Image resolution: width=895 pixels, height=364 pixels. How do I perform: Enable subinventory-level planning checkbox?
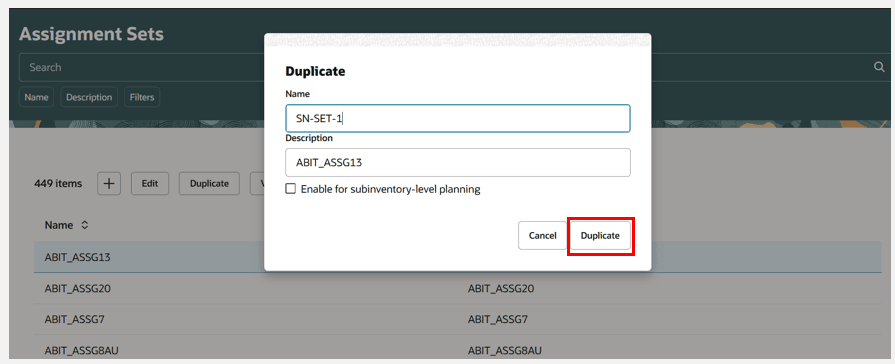point(291,189)
